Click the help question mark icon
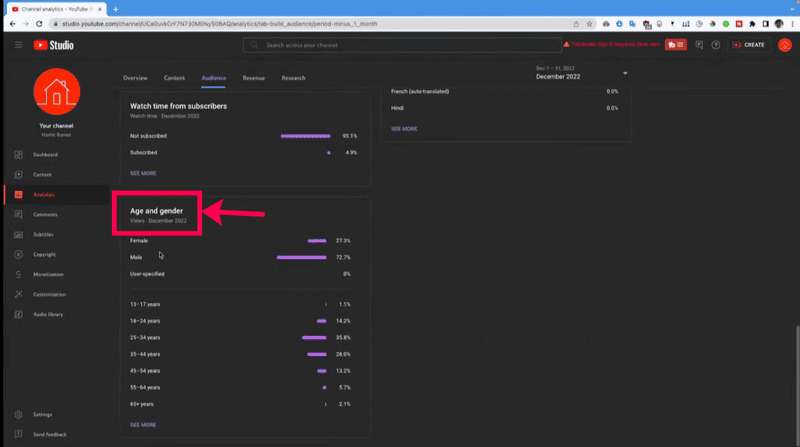The height and width of the screenshot is (447, 800). tap(715, 45)
